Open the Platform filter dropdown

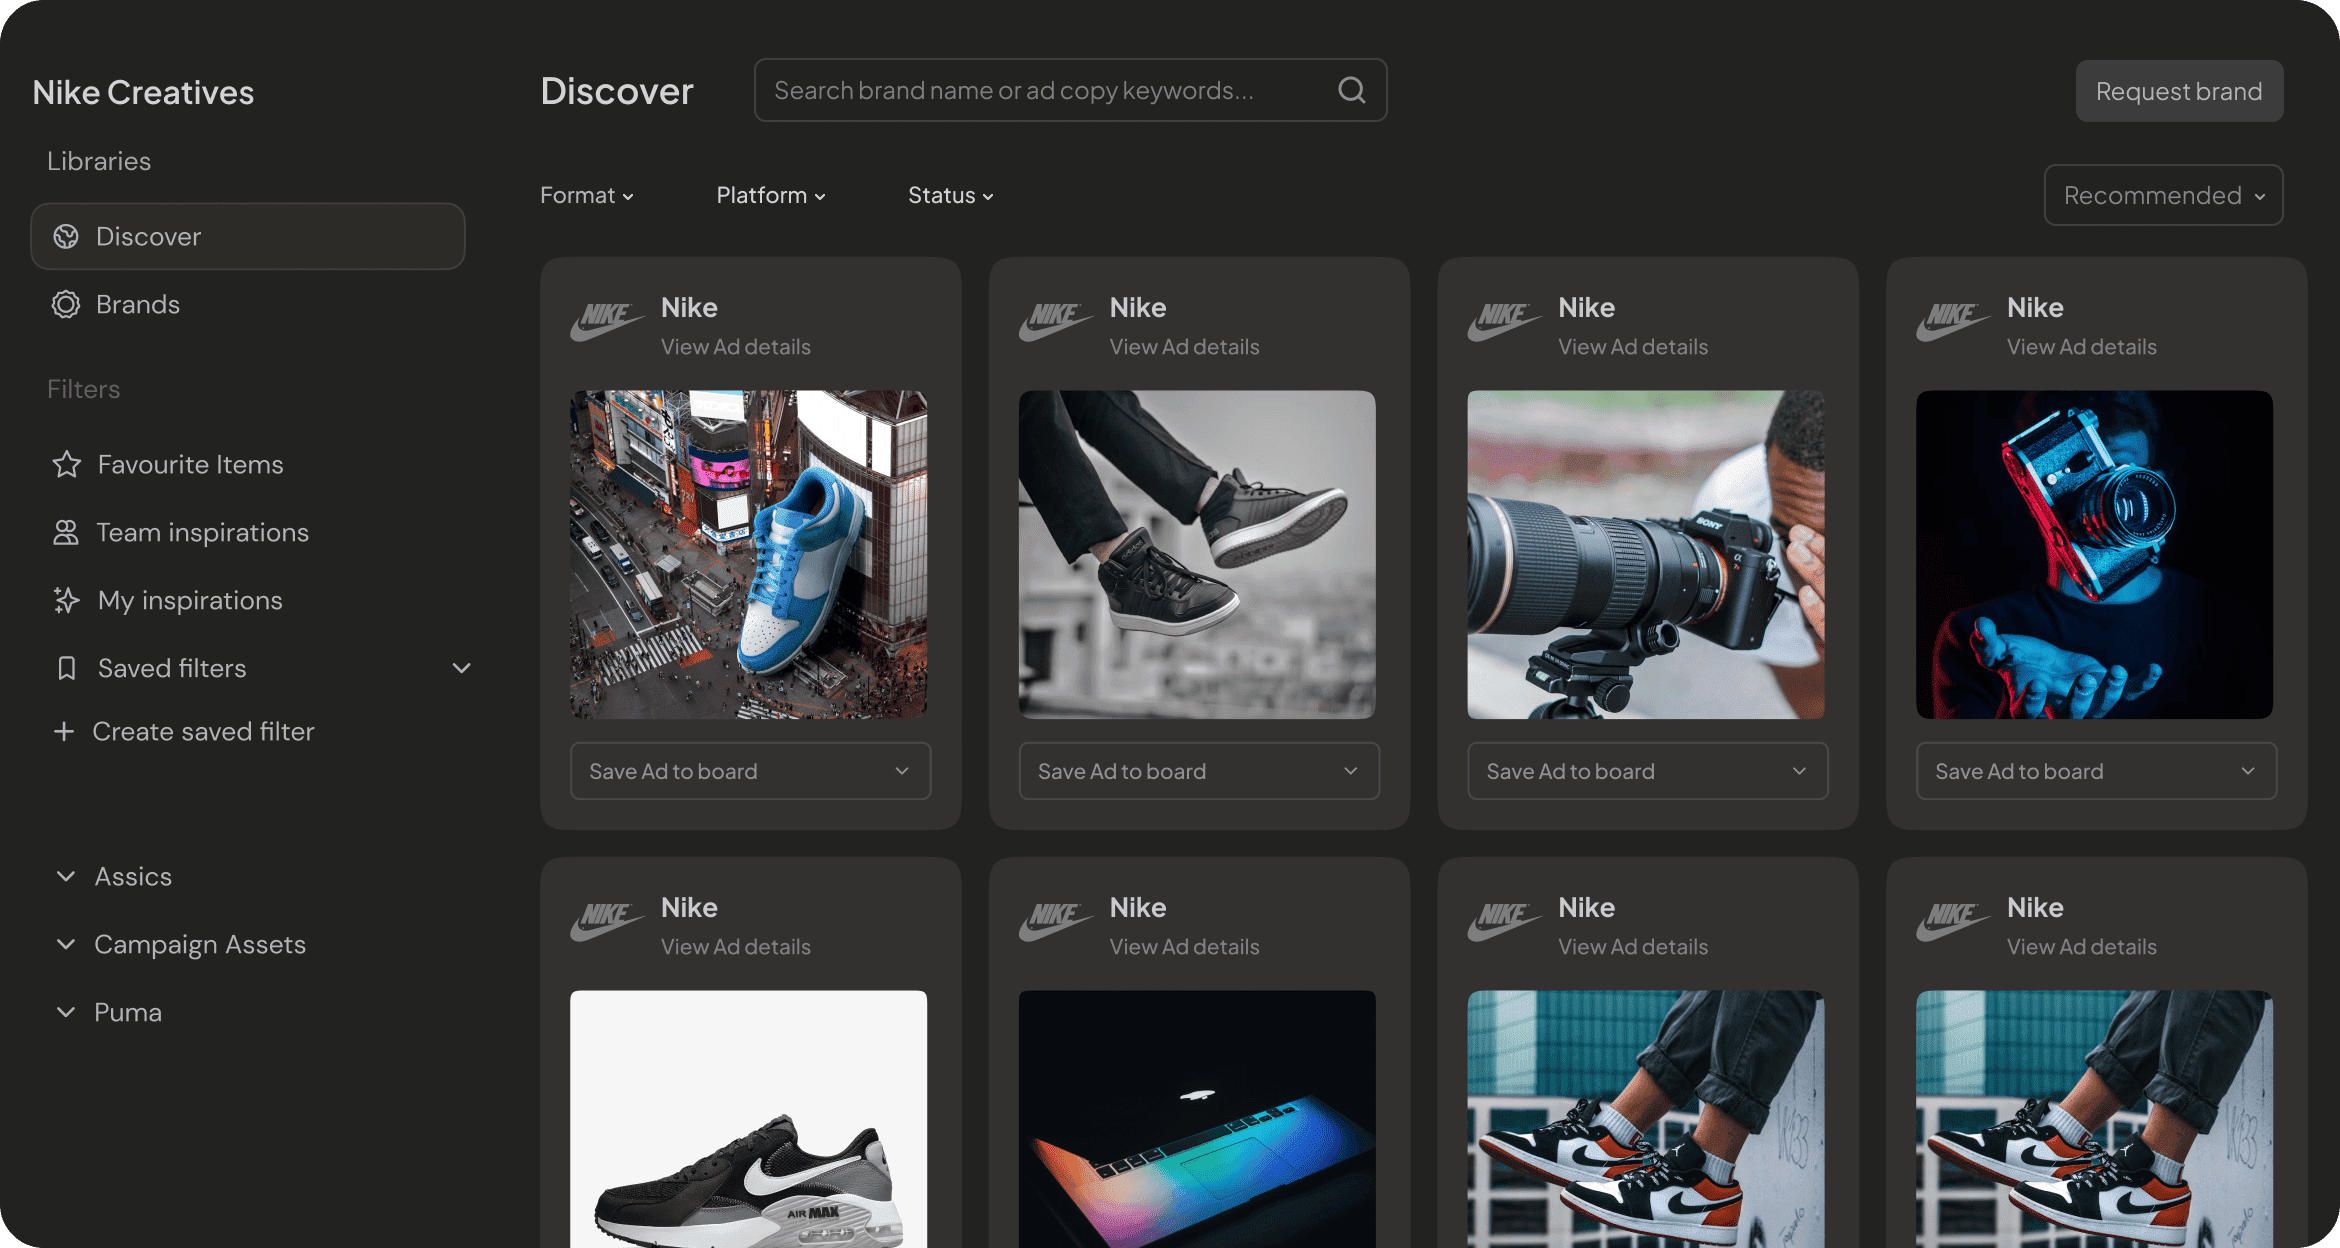tap(771, 195)
